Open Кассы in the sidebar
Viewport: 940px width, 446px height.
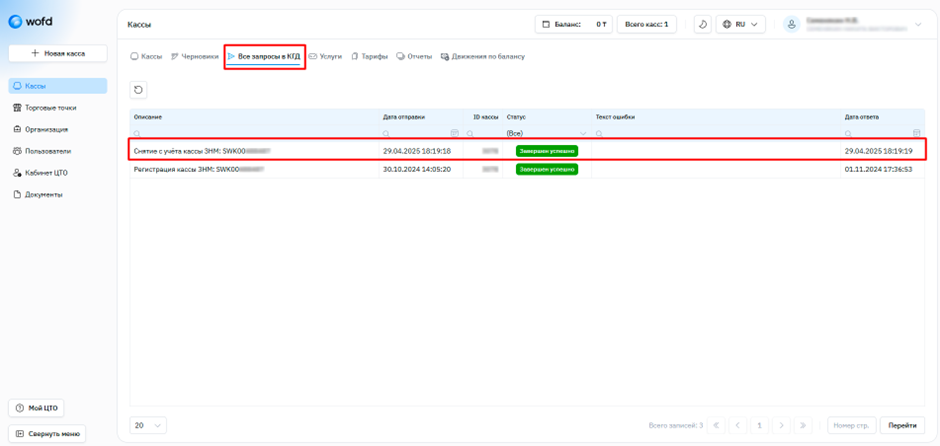click(x=58, y=86)
